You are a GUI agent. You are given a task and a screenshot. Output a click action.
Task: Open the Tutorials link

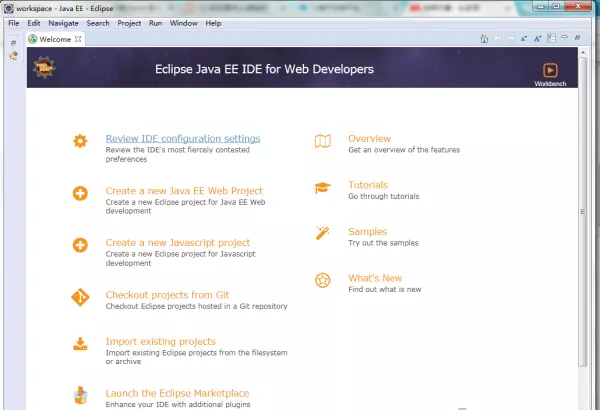tap(368, 185)
